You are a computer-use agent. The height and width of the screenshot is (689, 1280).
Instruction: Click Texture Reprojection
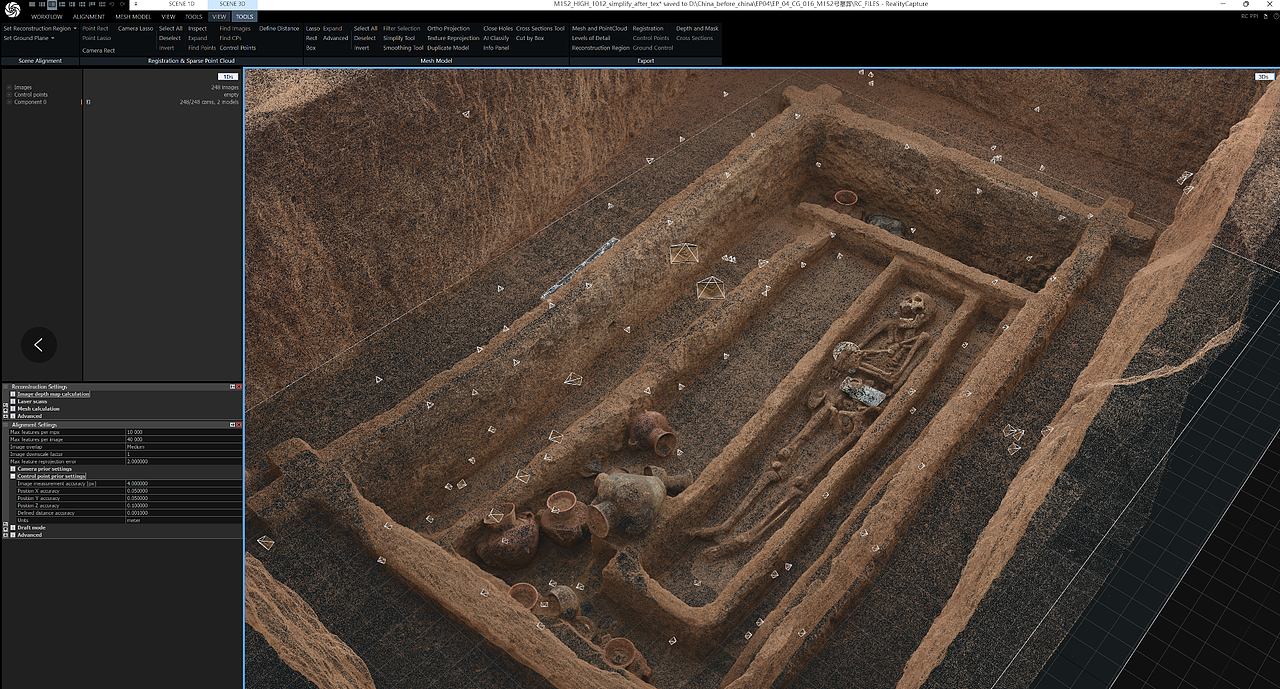[453, 38]
